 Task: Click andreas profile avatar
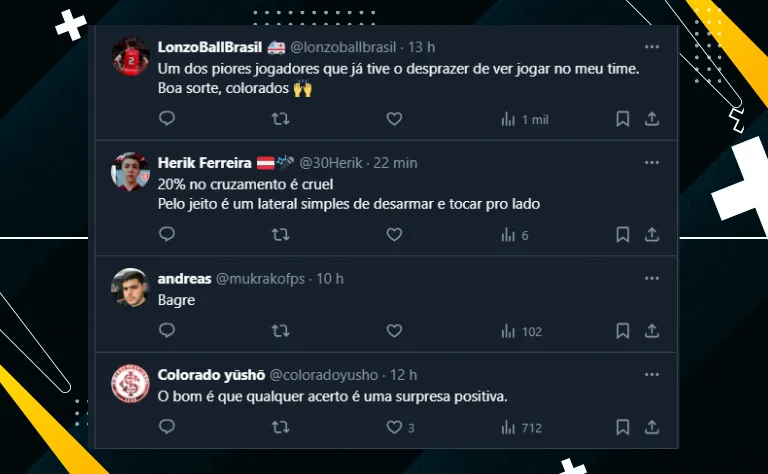click(131, 288)
